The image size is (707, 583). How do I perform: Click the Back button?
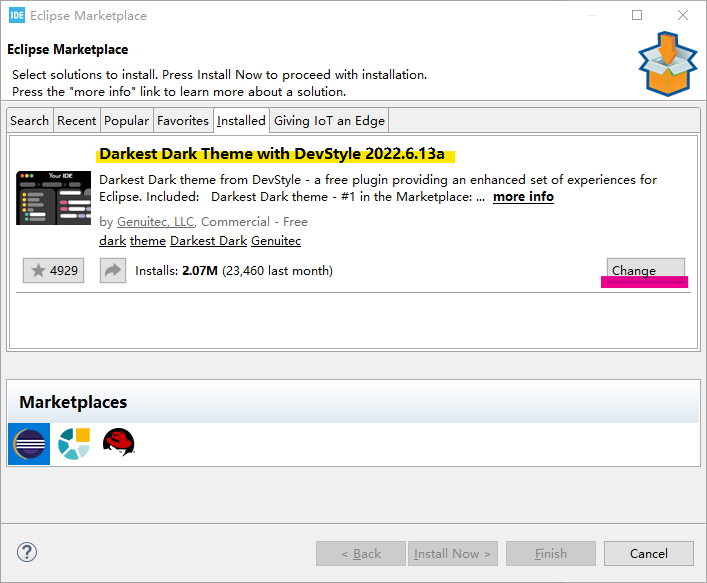(361, 553)
